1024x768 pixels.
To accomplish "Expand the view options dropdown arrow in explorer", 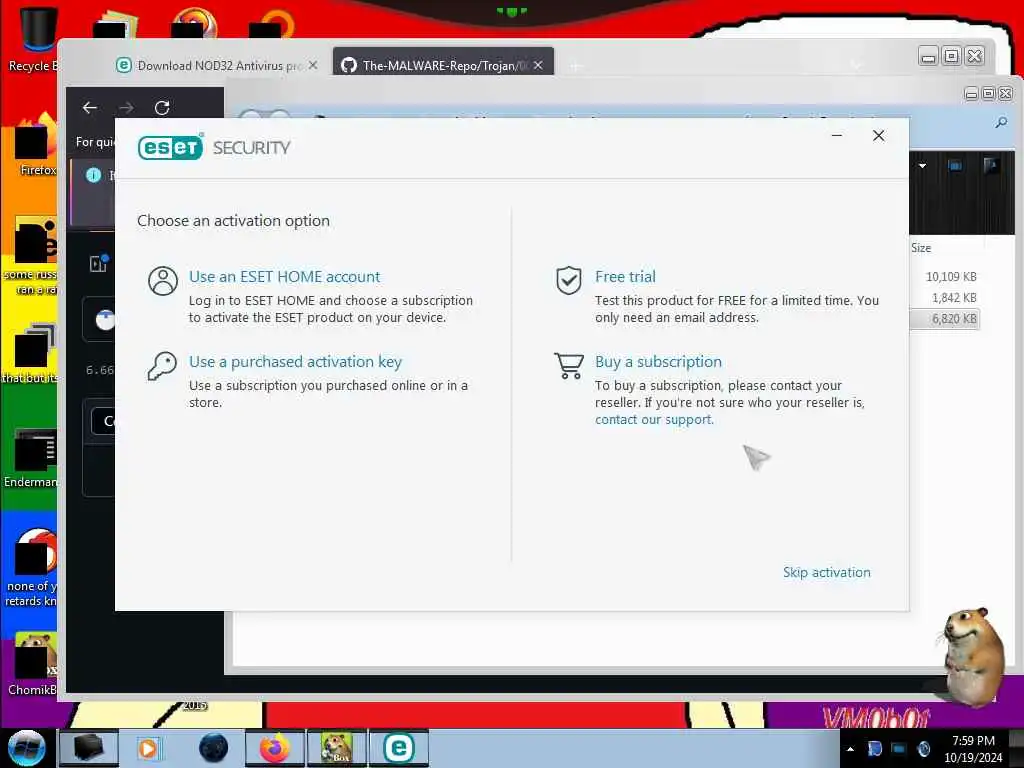I will pos(922,166).
